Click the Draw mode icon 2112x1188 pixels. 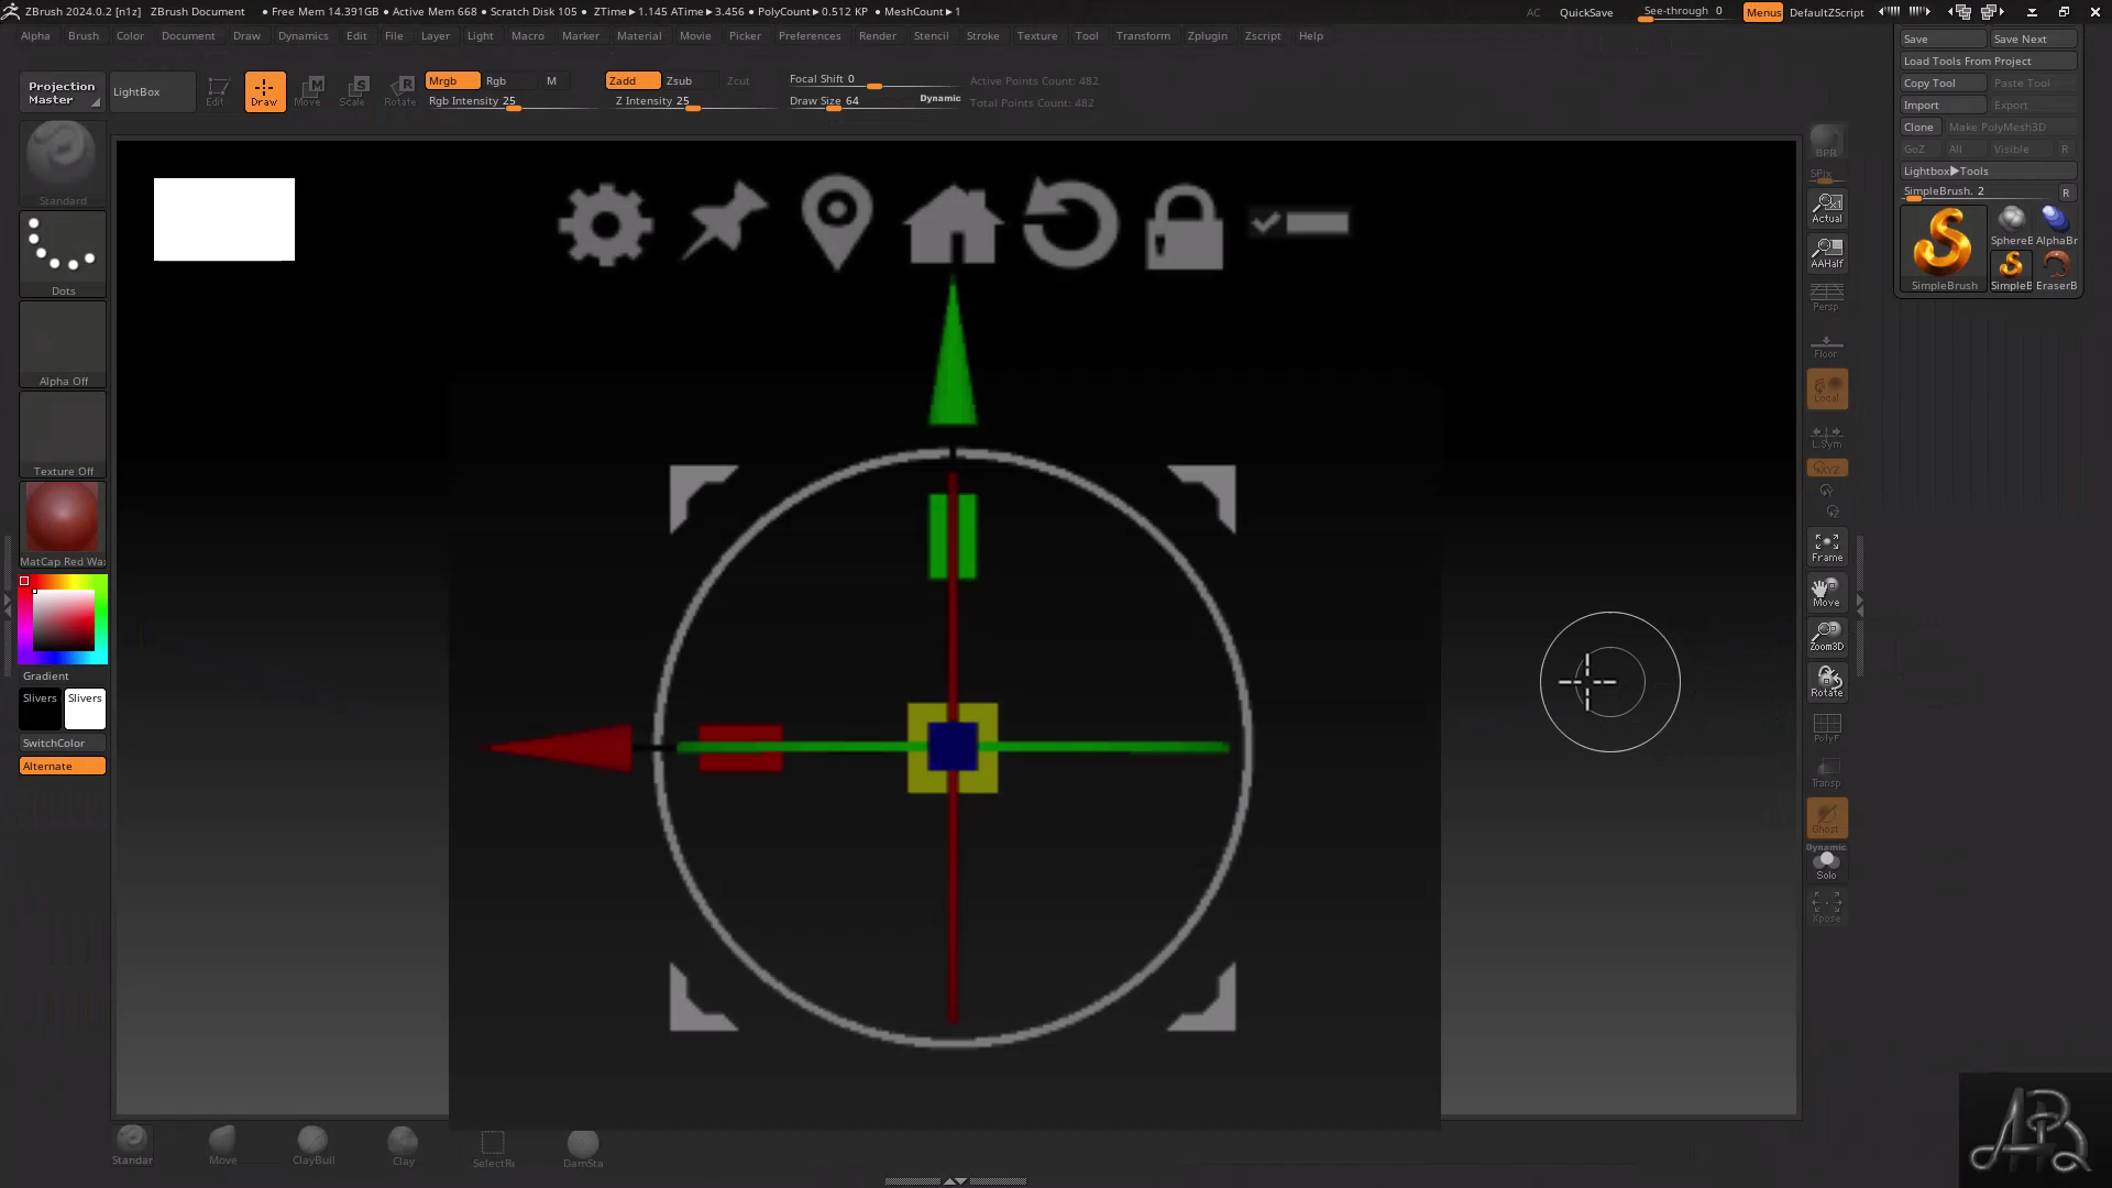[264, 91]
